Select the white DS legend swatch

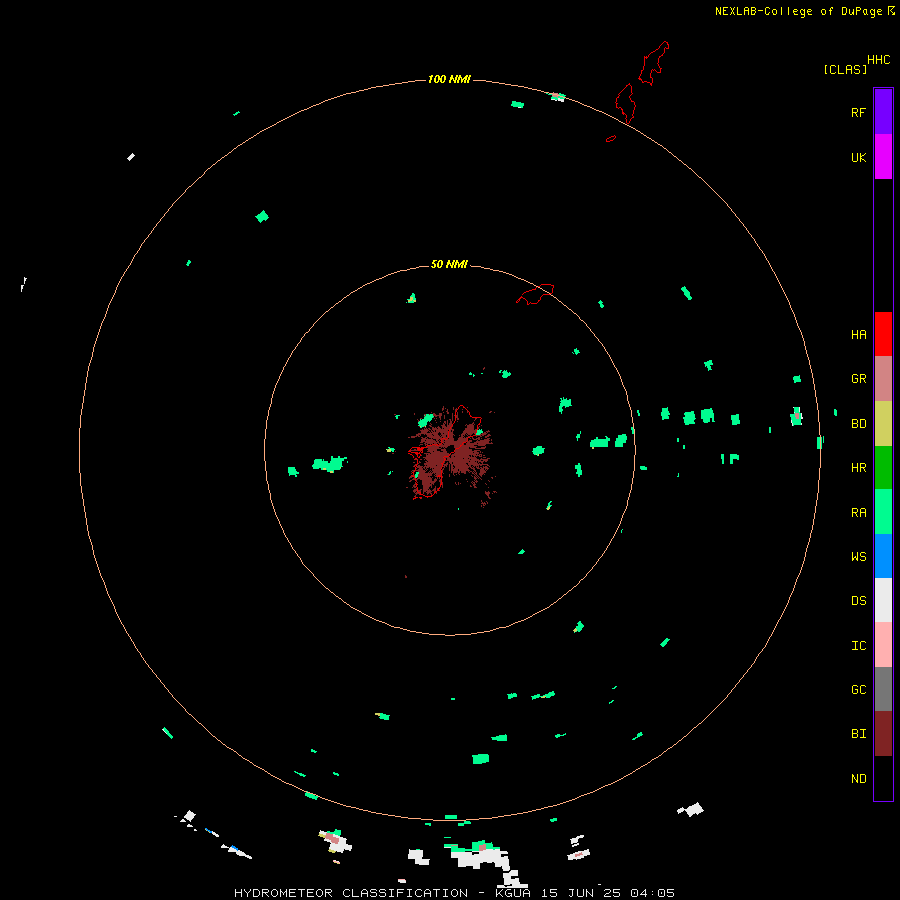pyautogui.click(x=883, y=600)
